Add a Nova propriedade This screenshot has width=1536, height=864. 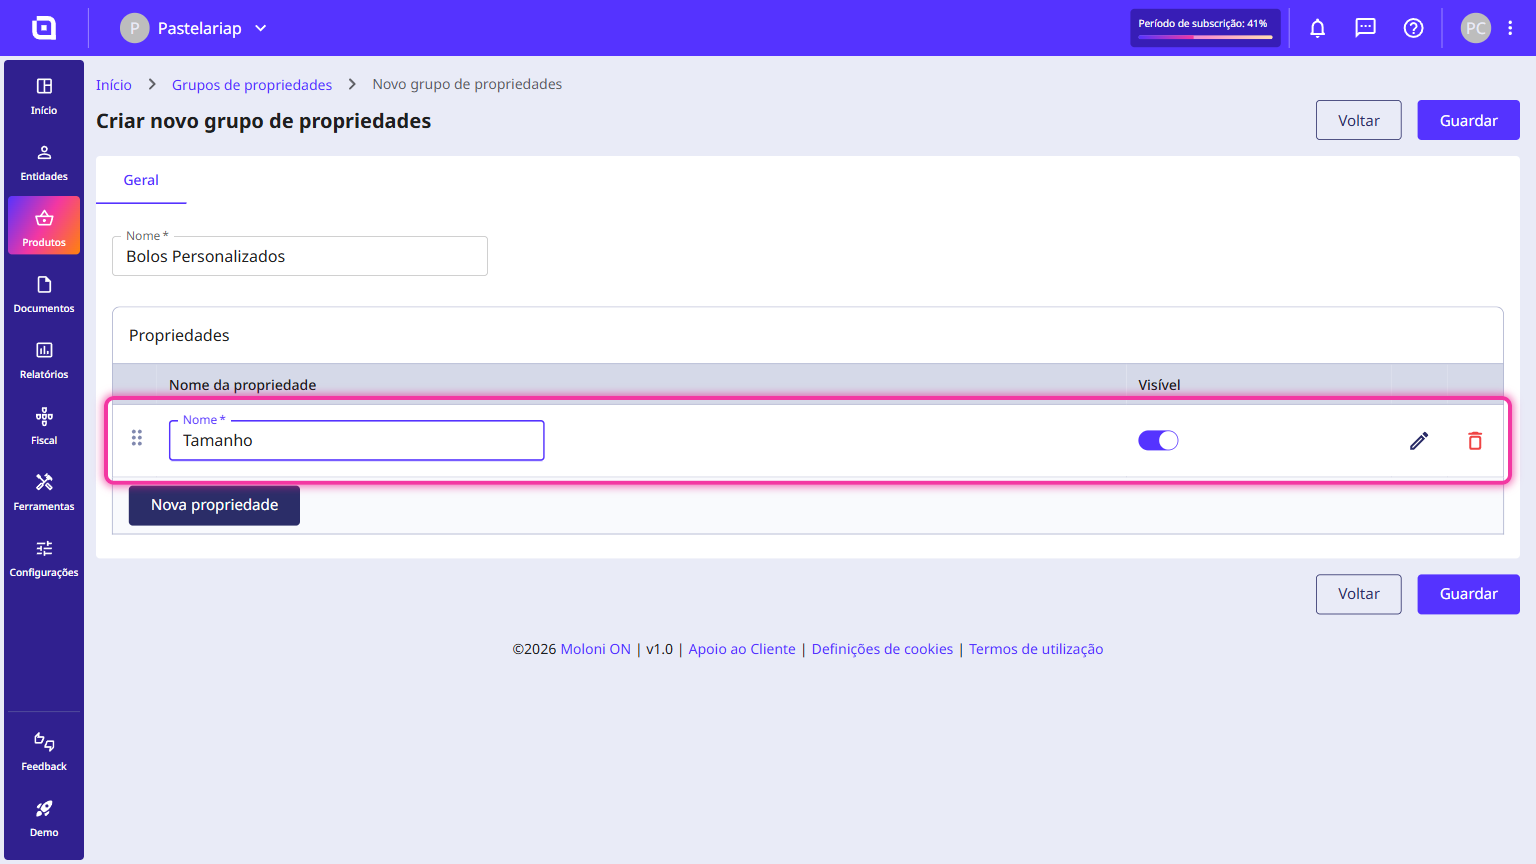(x=214, y=505)
